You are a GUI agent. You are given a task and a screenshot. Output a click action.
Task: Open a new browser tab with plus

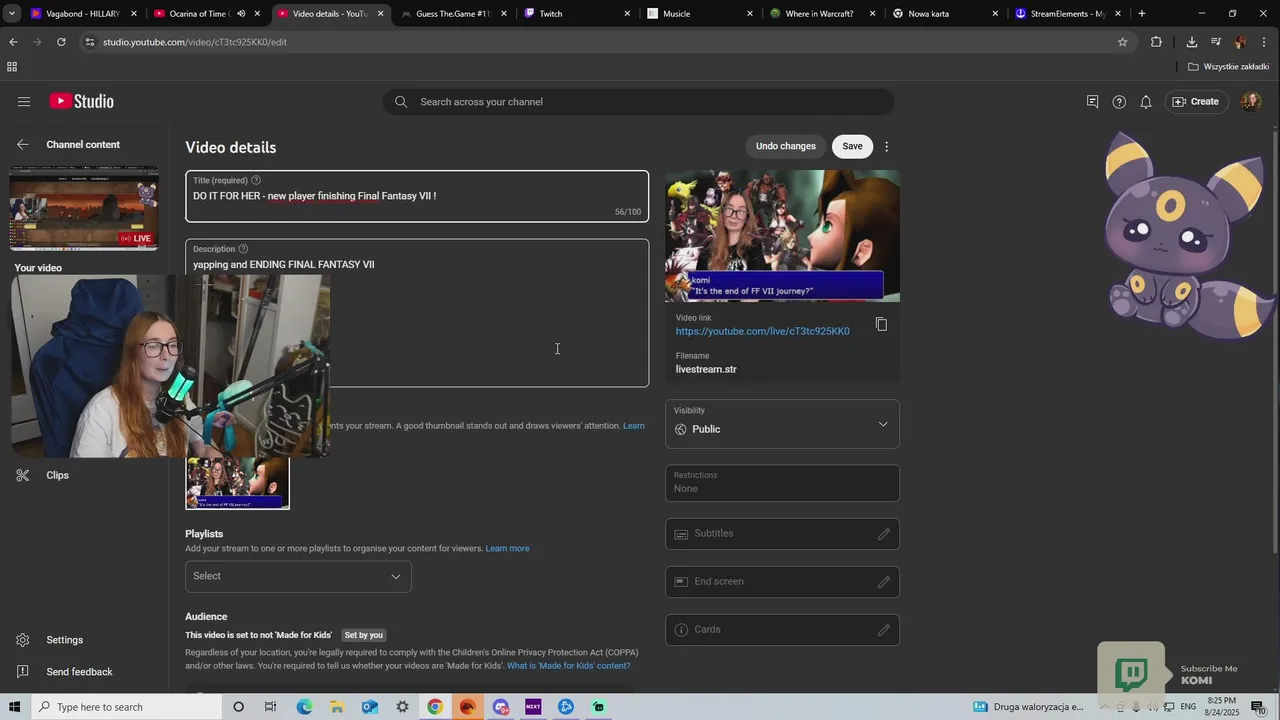pos(1142,14)
